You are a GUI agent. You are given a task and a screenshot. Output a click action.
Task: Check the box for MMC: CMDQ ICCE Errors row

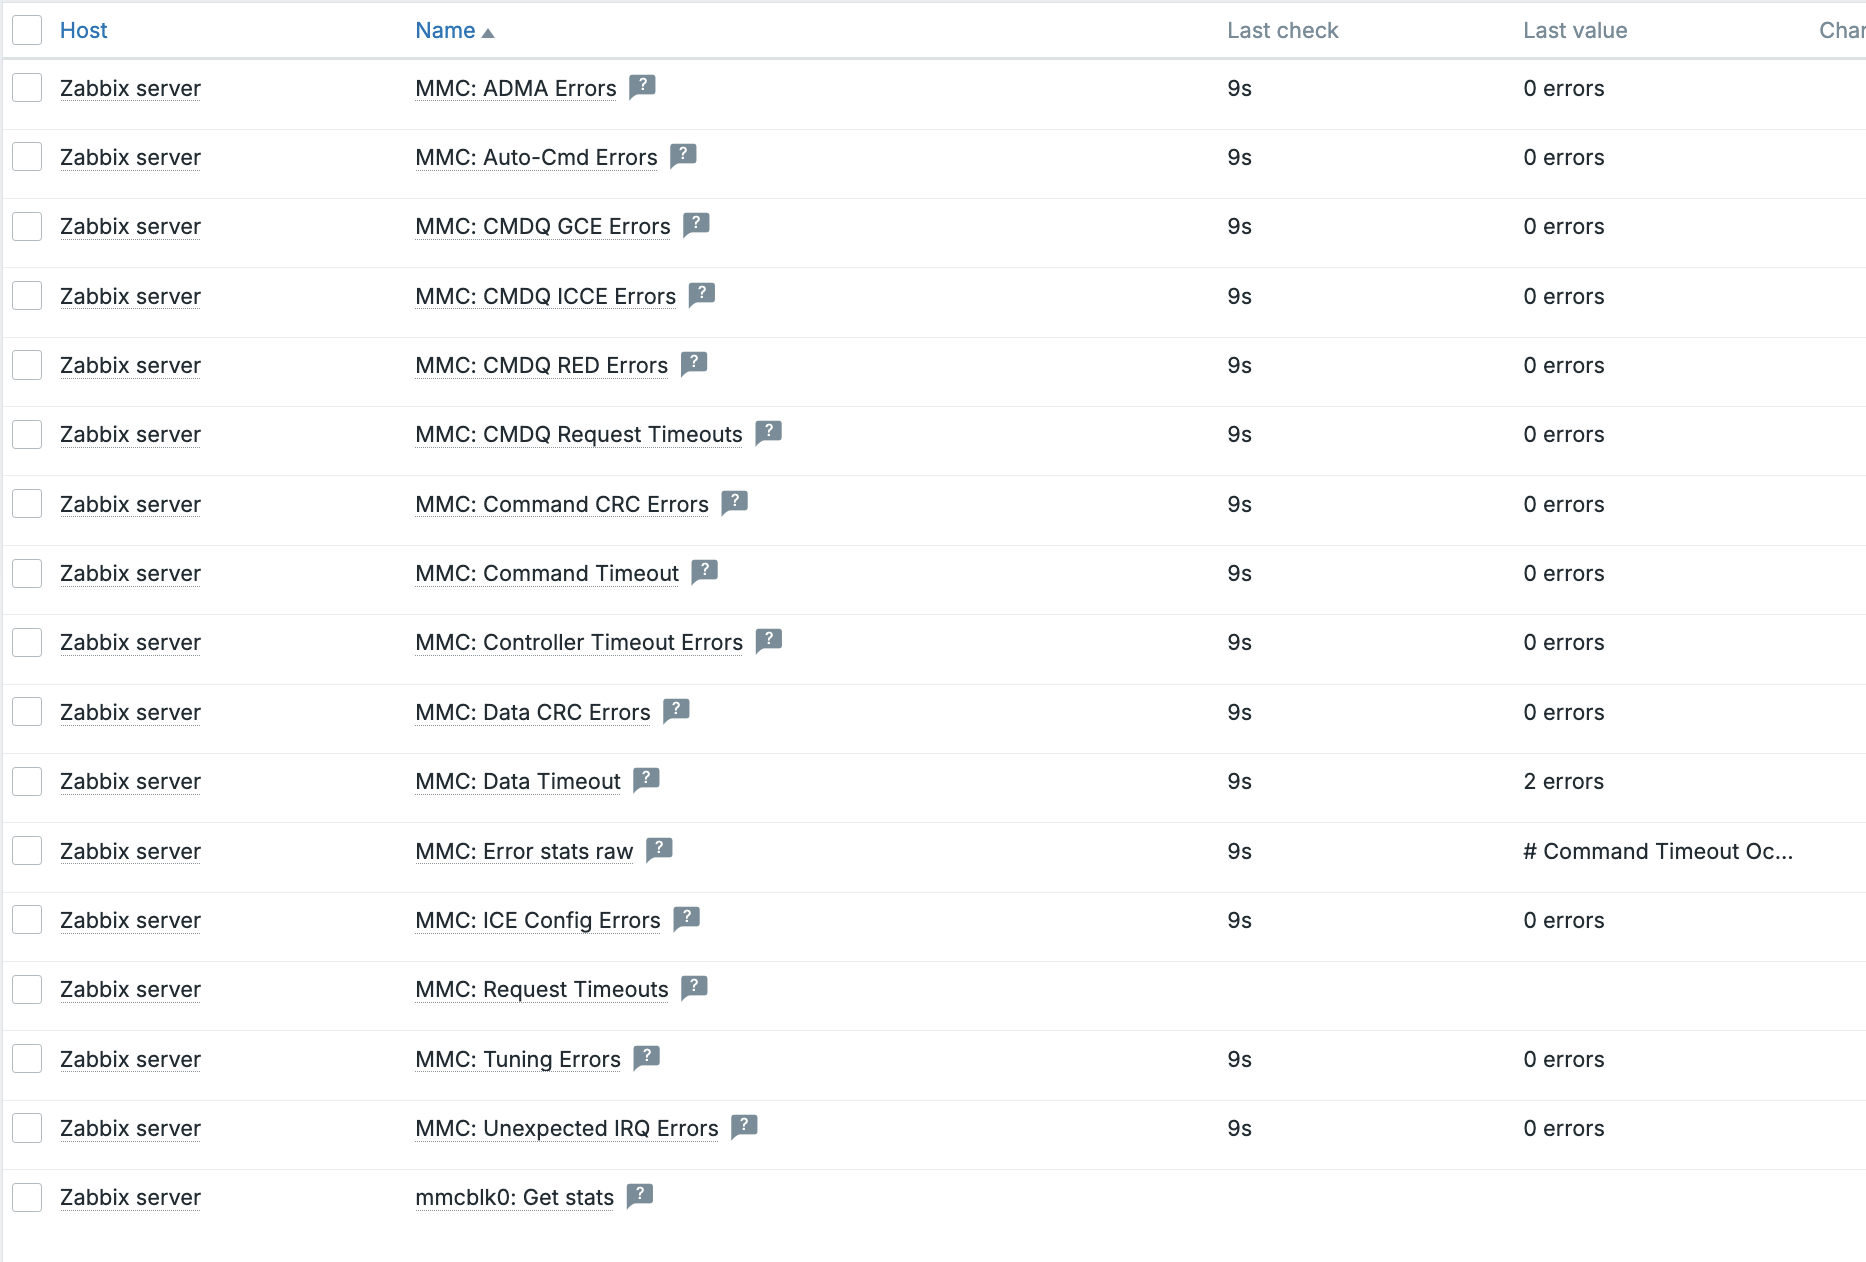pos(27,296)
